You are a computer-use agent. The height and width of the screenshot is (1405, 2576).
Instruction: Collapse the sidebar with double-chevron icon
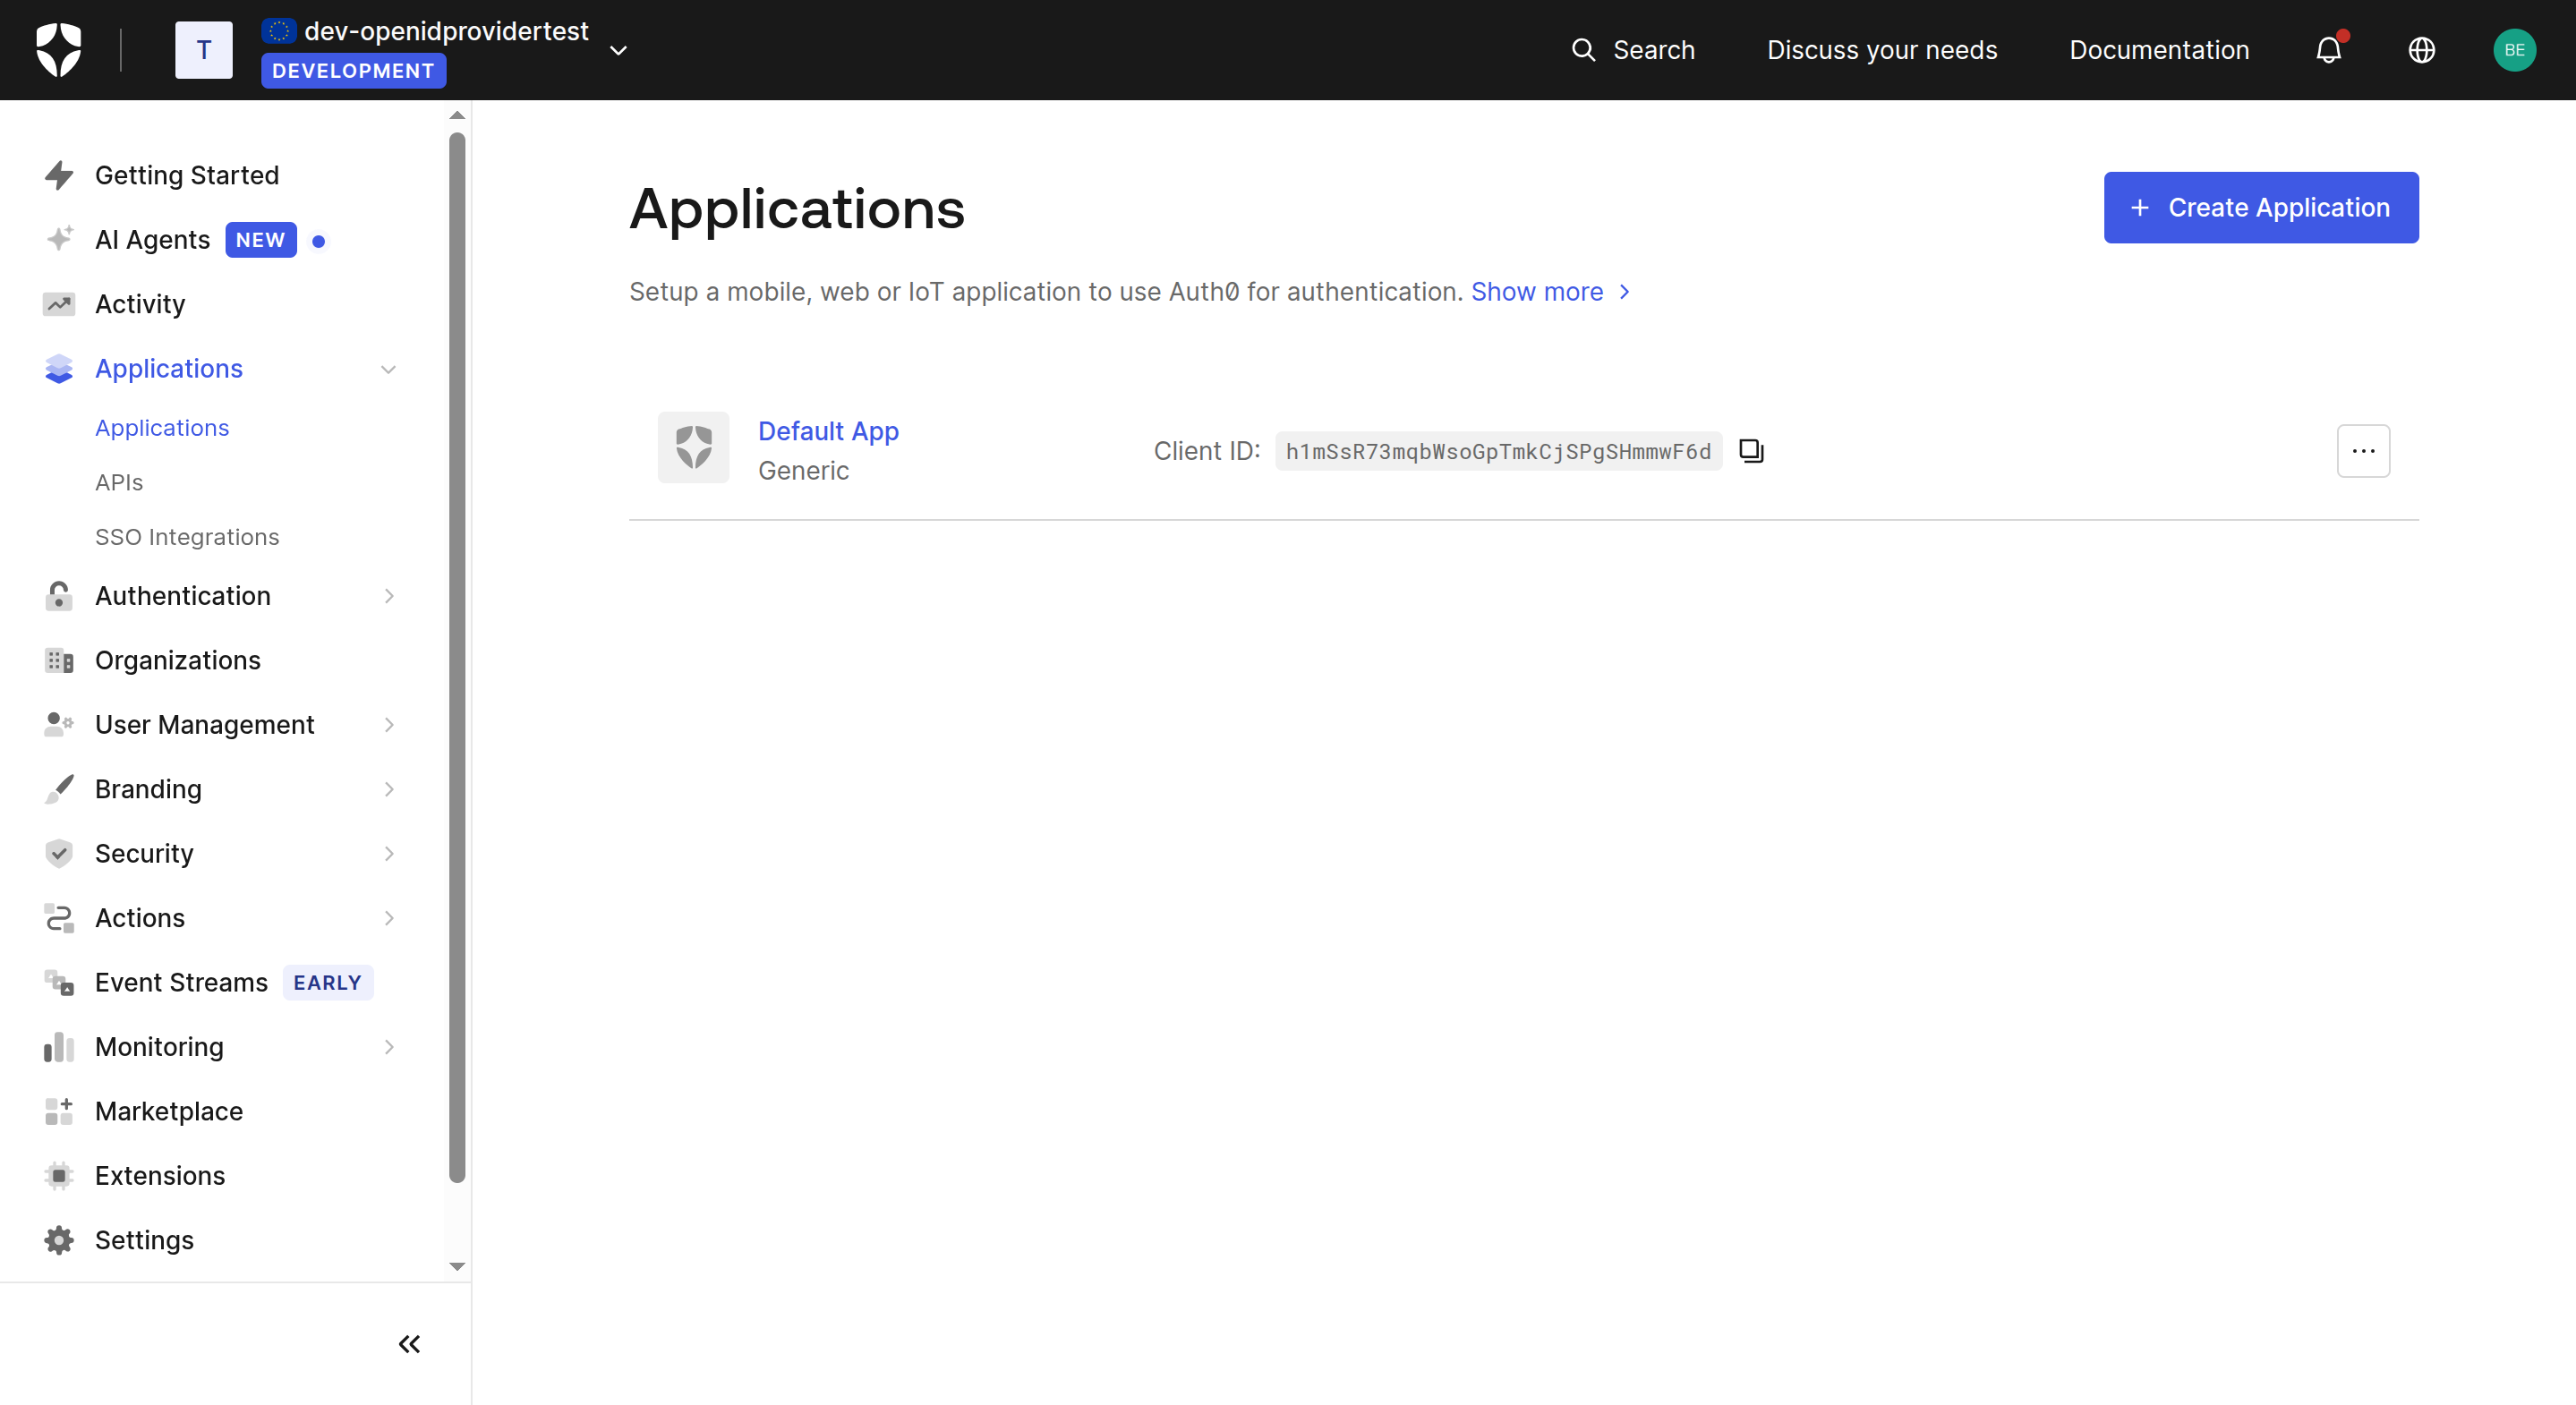(409, 1344)
